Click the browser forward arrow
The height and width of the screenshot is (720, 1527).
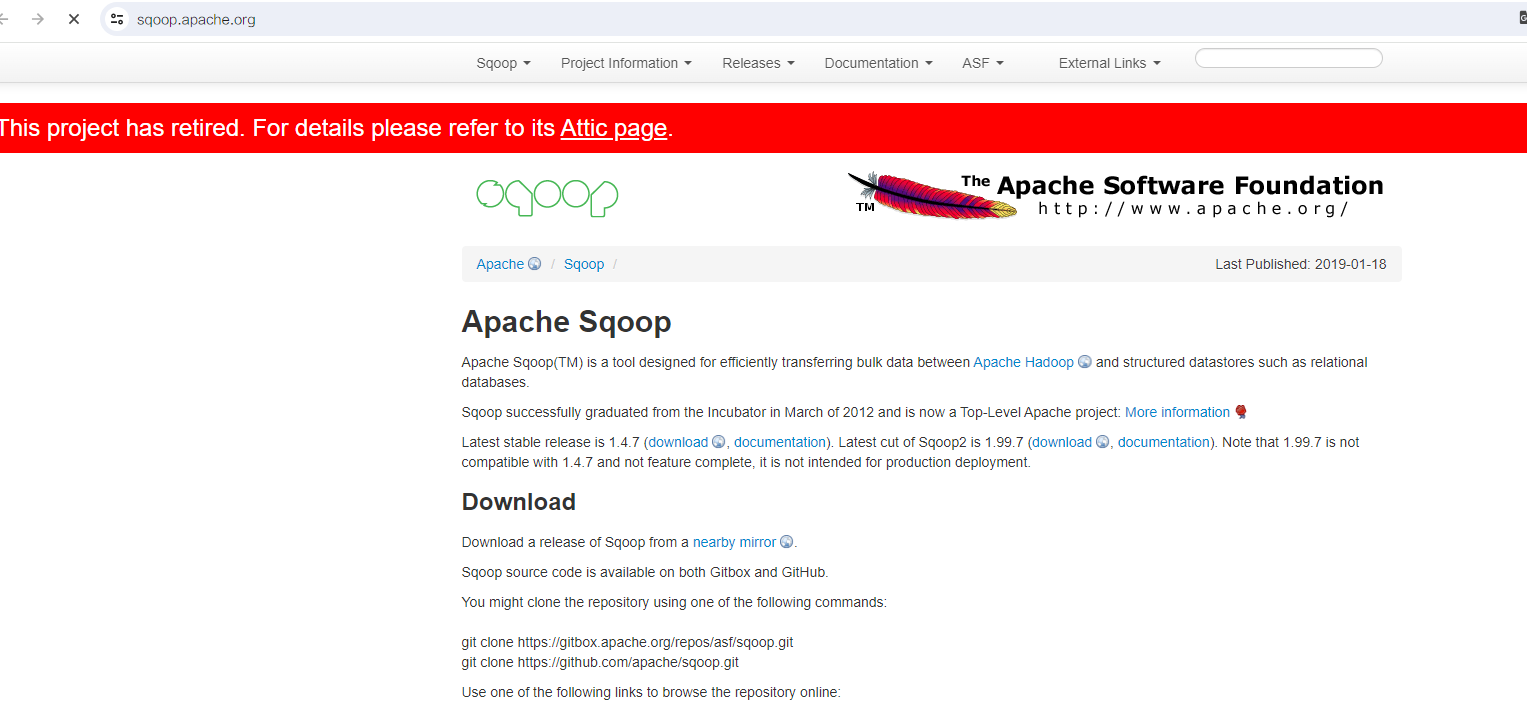[38, 19]
